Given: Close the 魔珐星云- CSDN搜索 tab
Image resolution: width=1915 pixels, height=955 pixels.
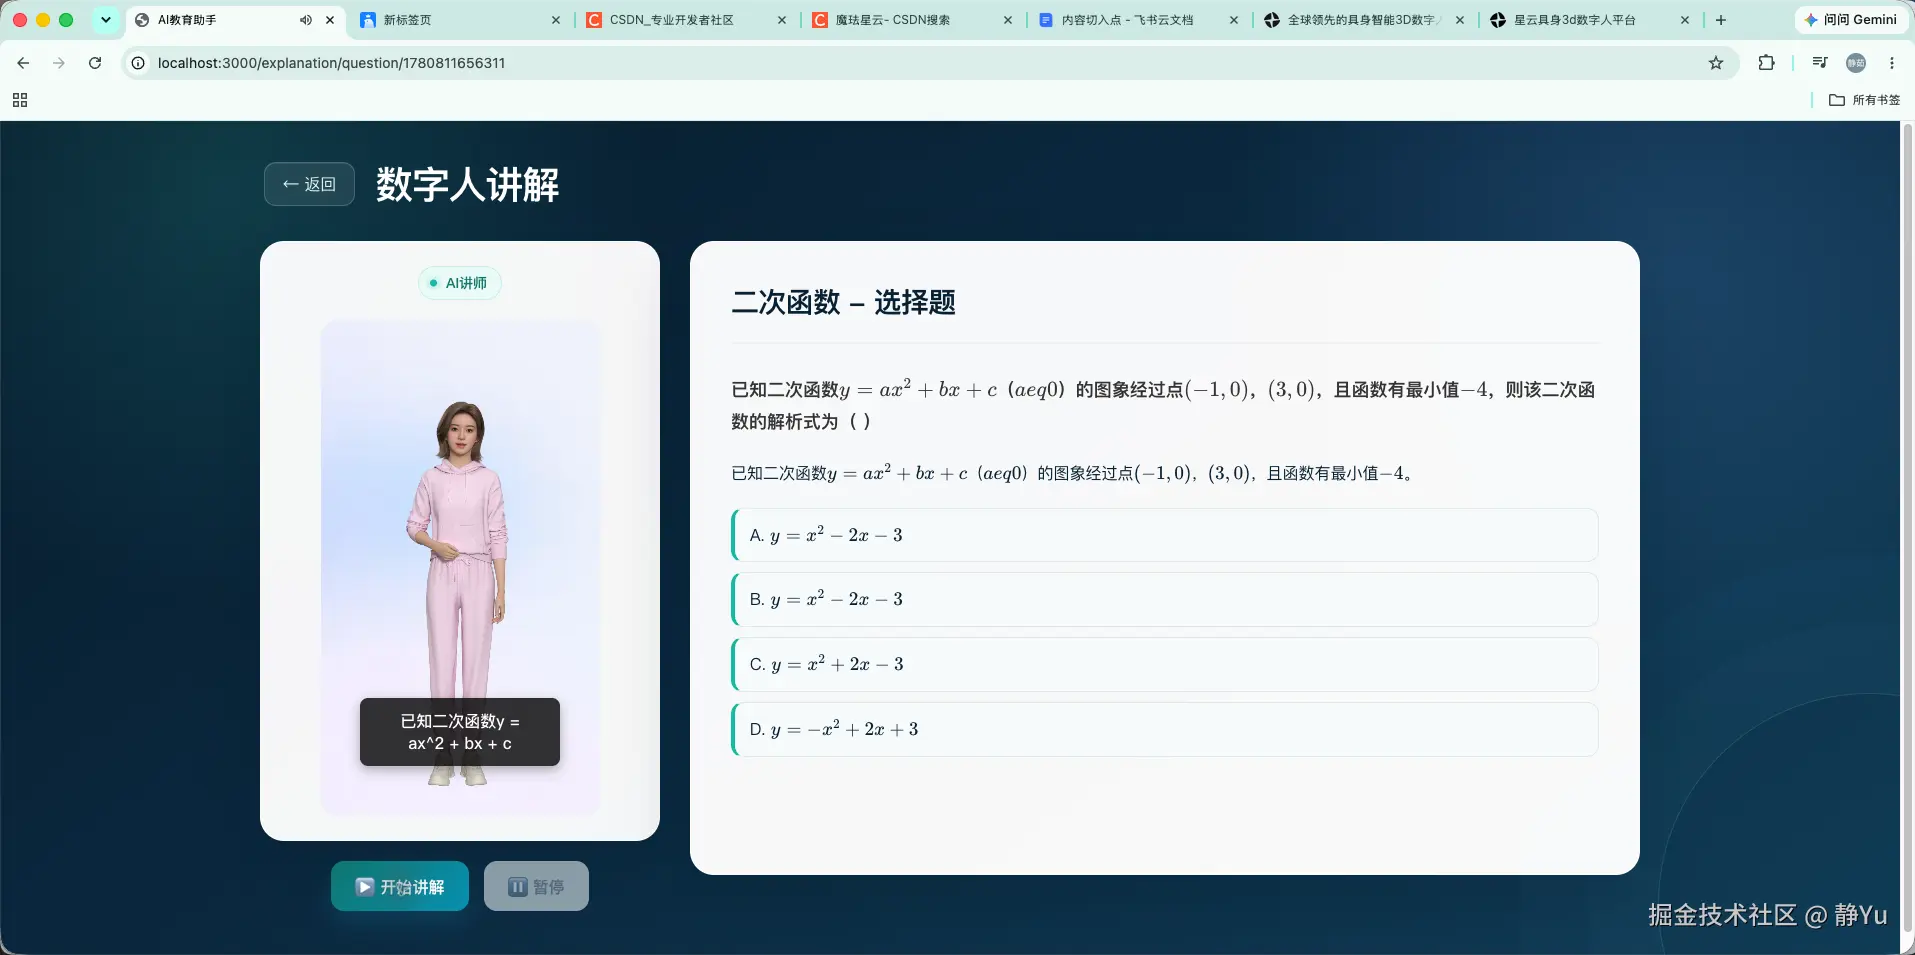Looking at the screenshot, I should coord(1008,20).
